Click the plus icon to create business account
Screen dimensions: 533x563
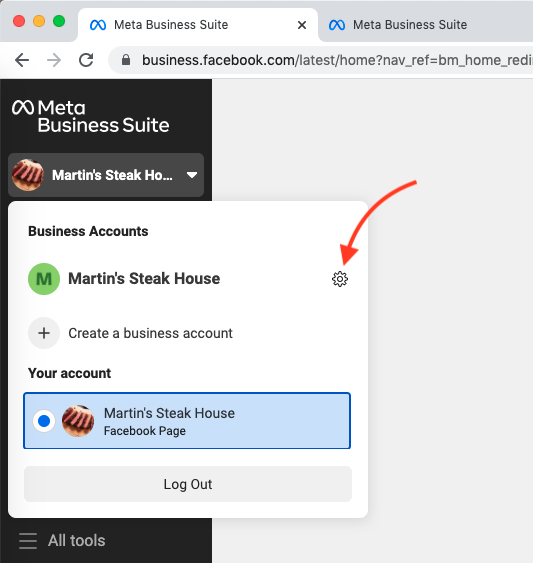[44, 333]
